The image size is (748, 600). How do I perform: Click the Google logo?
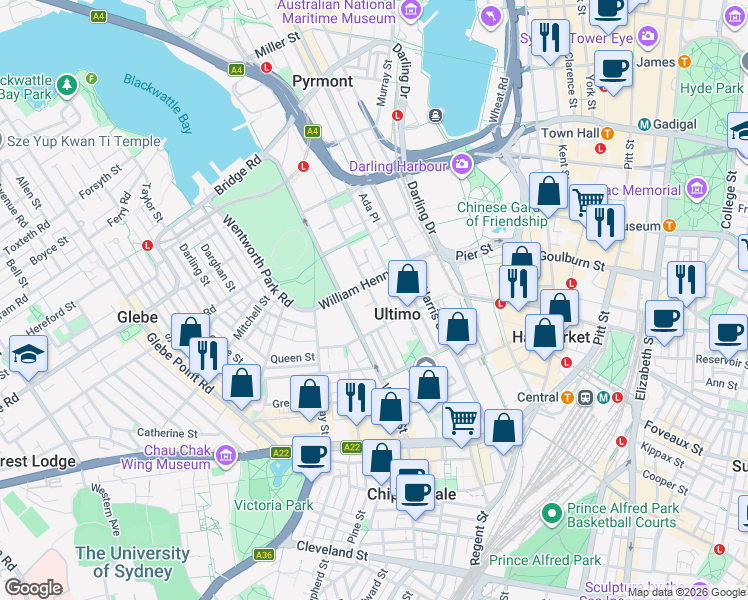[x=34, y=588]
